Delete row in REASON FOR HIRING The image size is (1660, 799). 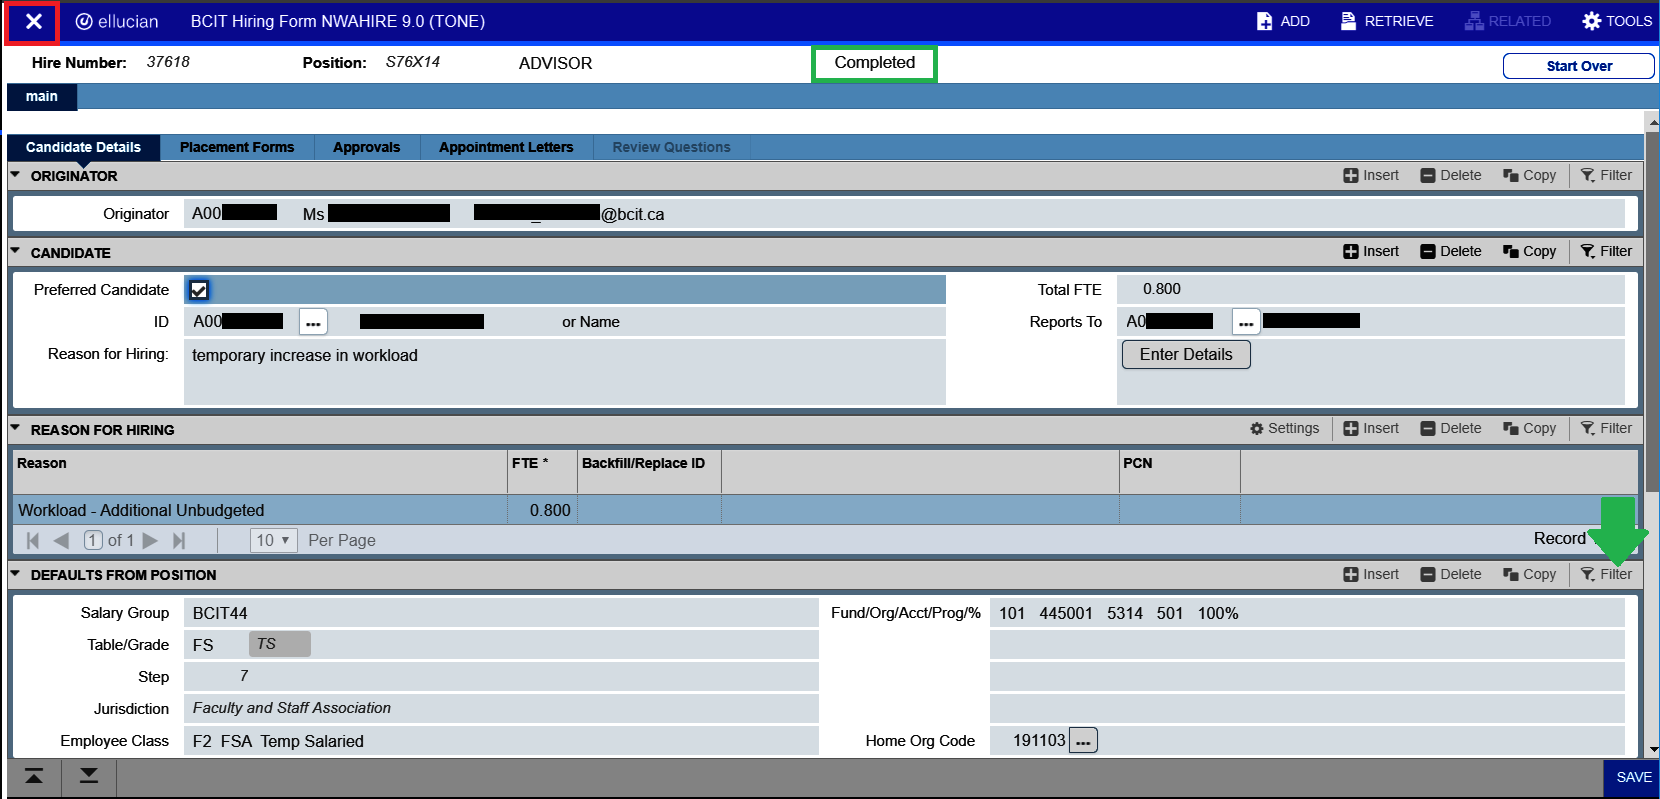click(1451, 428)
